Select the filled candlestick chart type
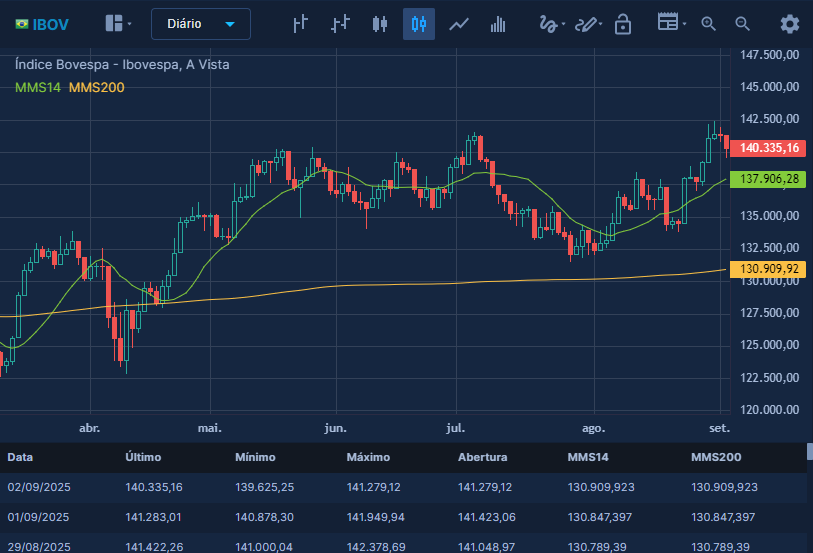The image size is (813, 553). point(379,24)
